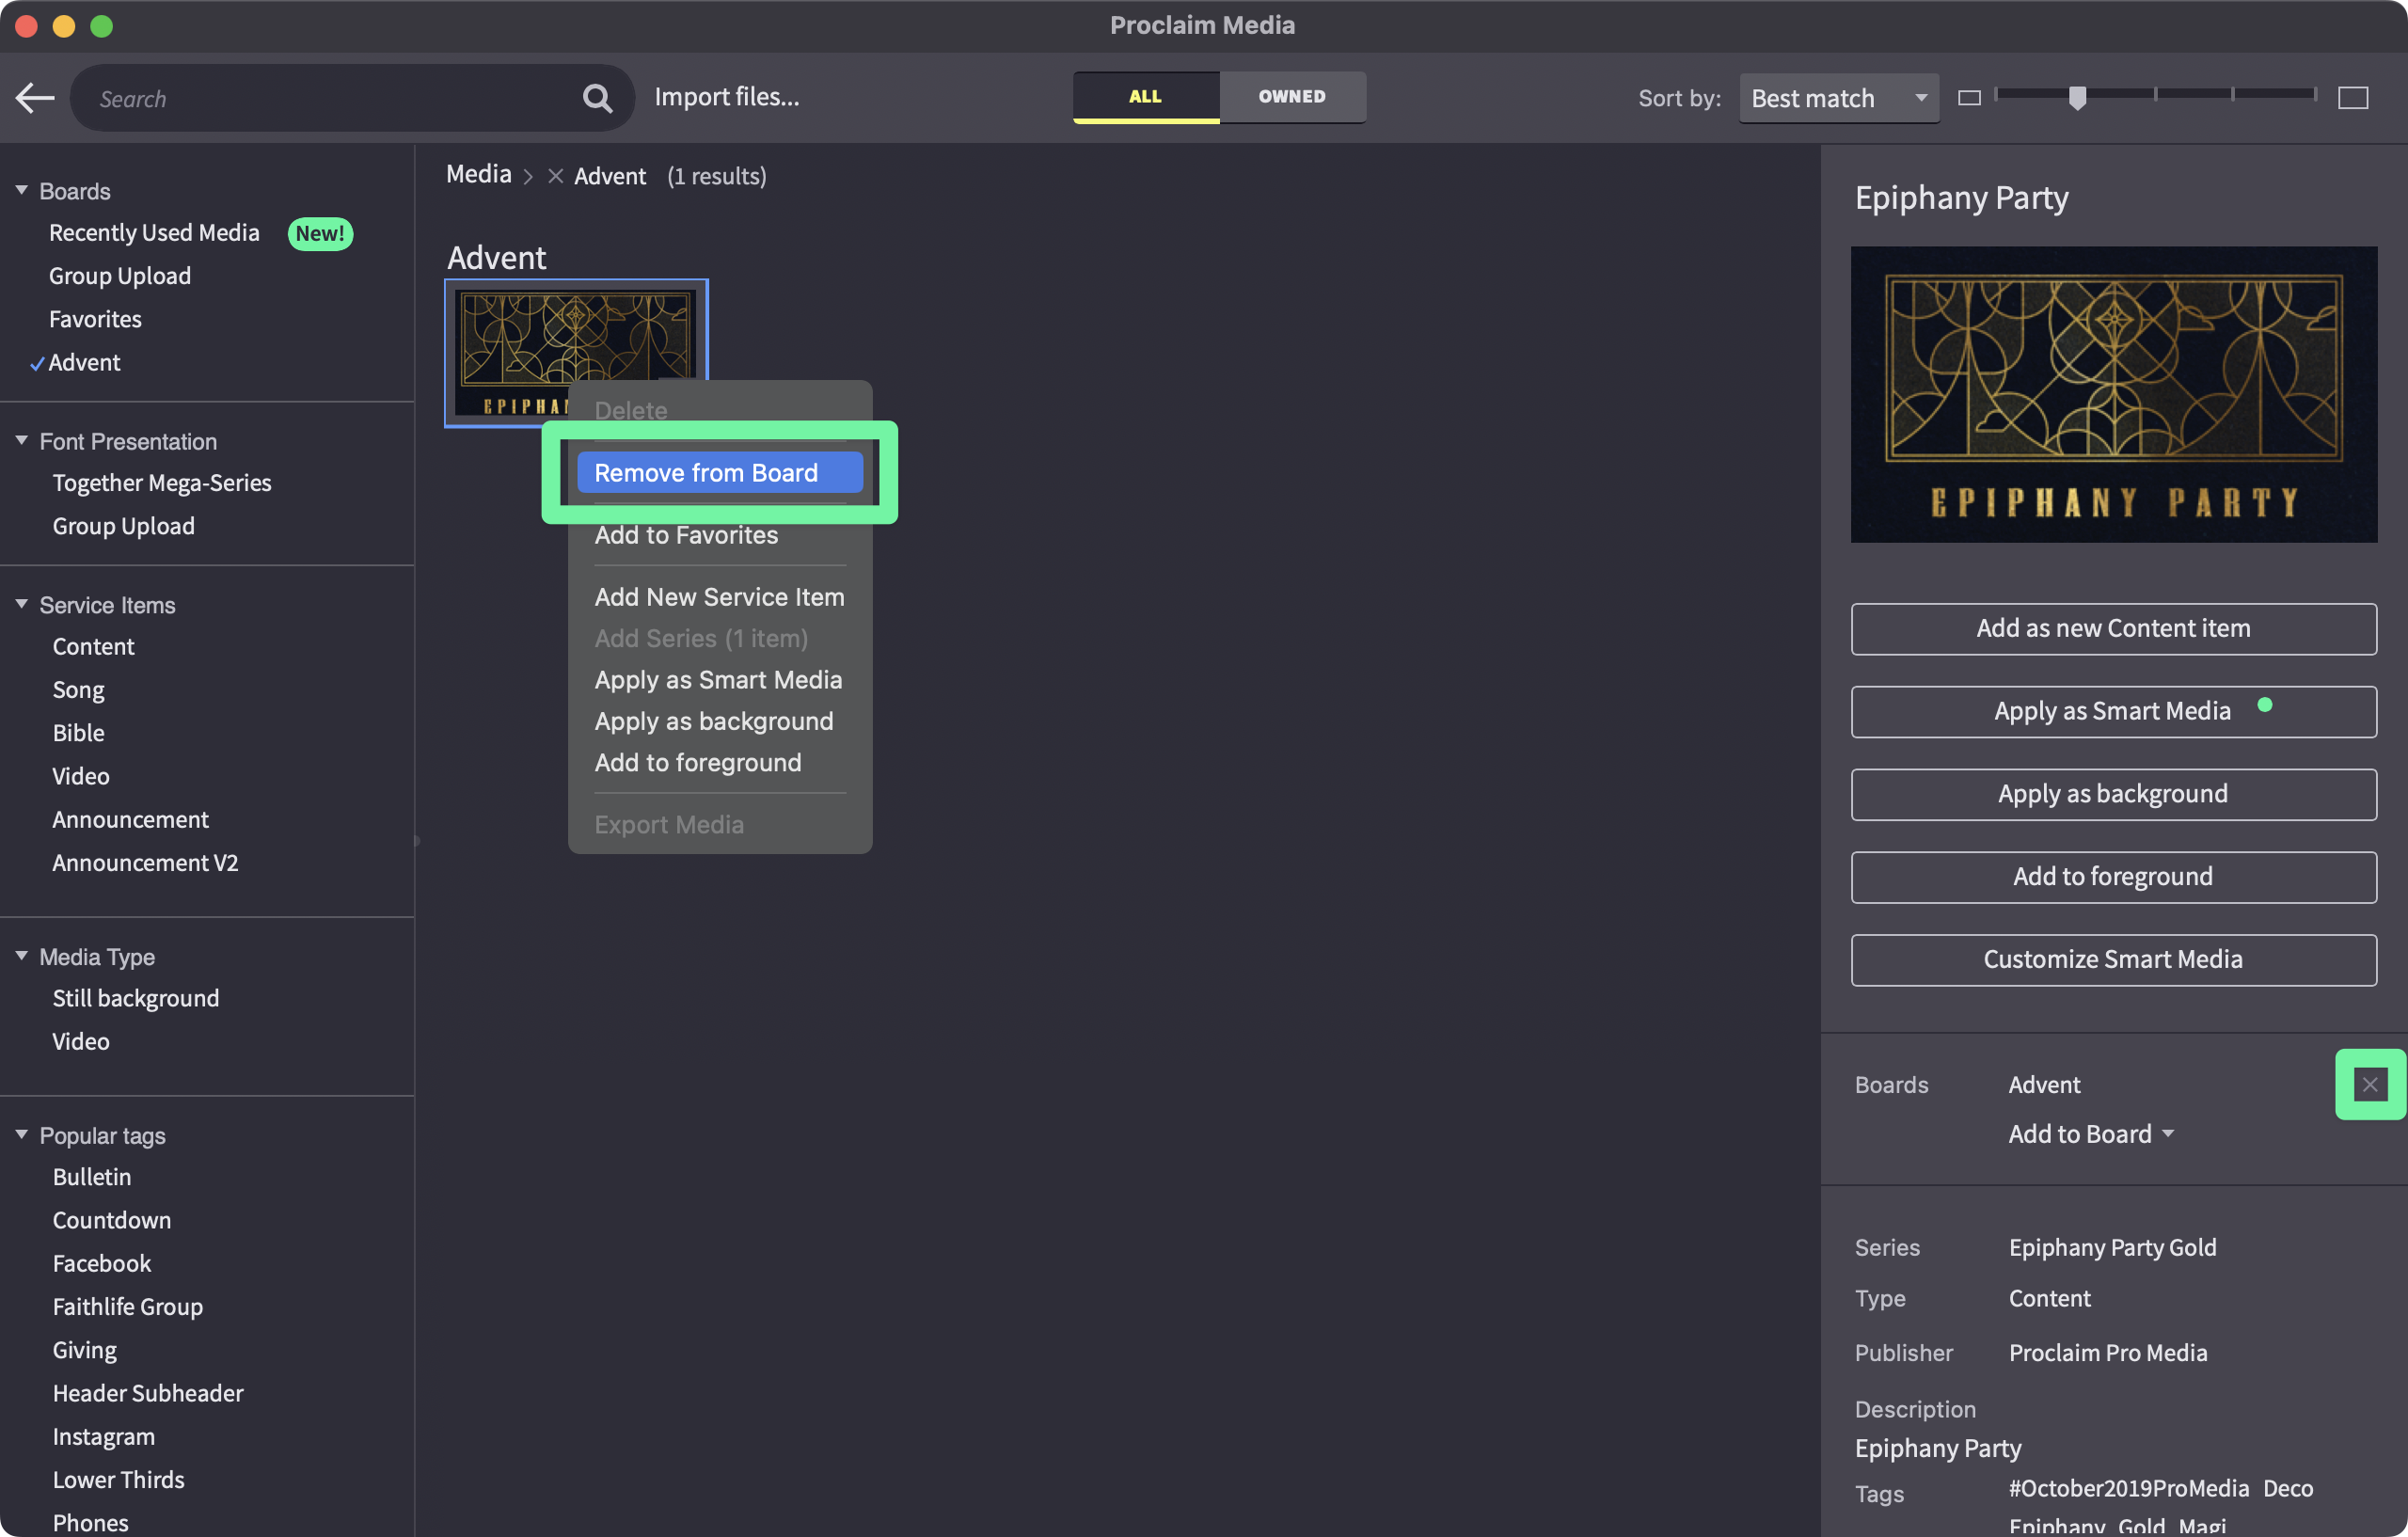
Task: Filter by Video under Media Type
Action: pos(81,1041)
